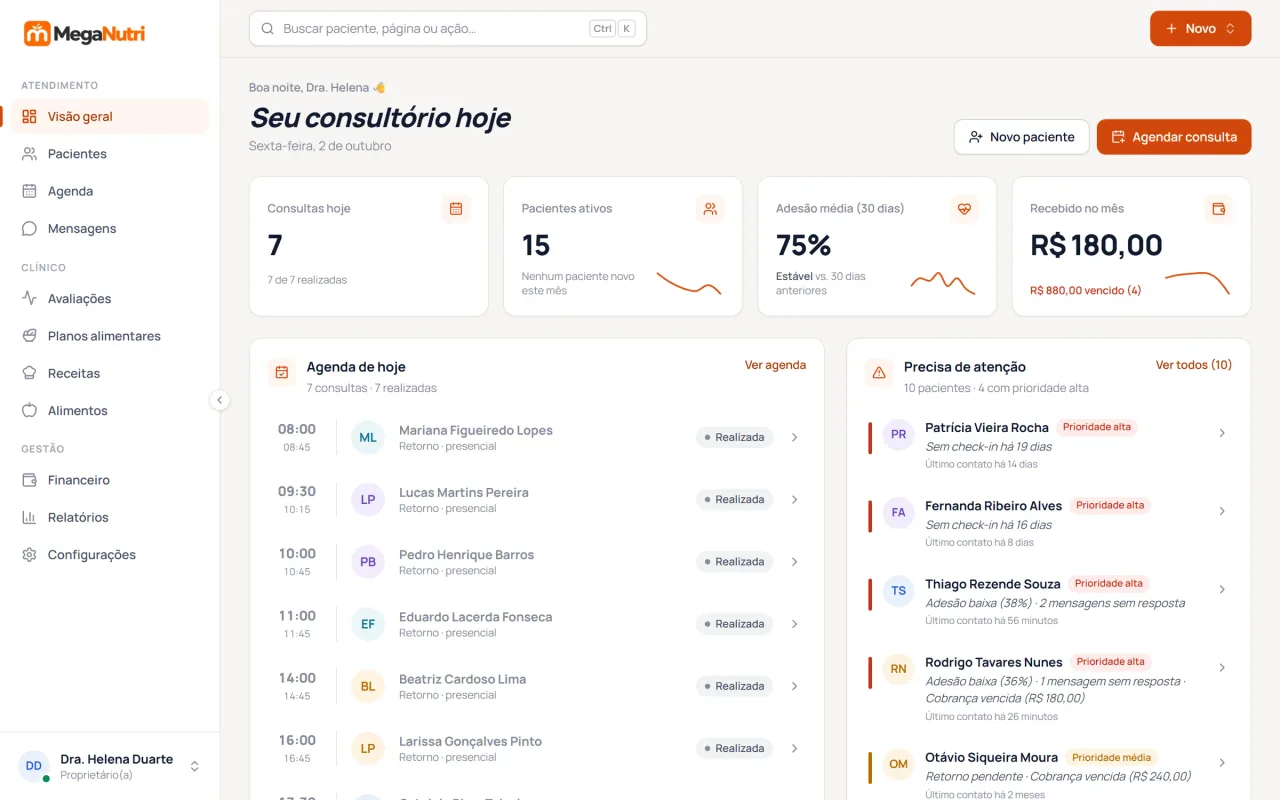Open the Dra. Helena Duarte account switcher

(x=110, y=766)
